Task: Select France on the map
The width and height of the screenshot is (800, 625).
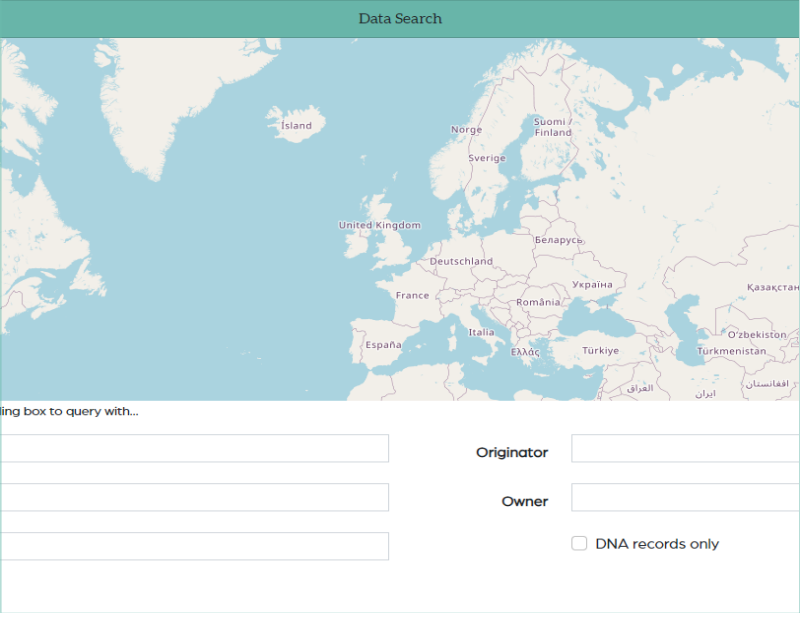Action: 412,295
